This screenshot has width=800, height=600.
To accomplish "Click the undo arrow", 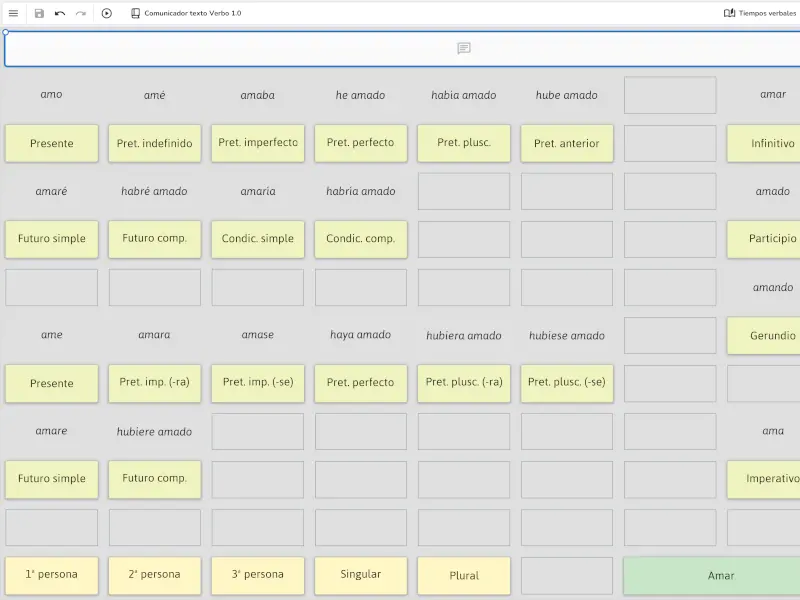I will tap(60, 13).
